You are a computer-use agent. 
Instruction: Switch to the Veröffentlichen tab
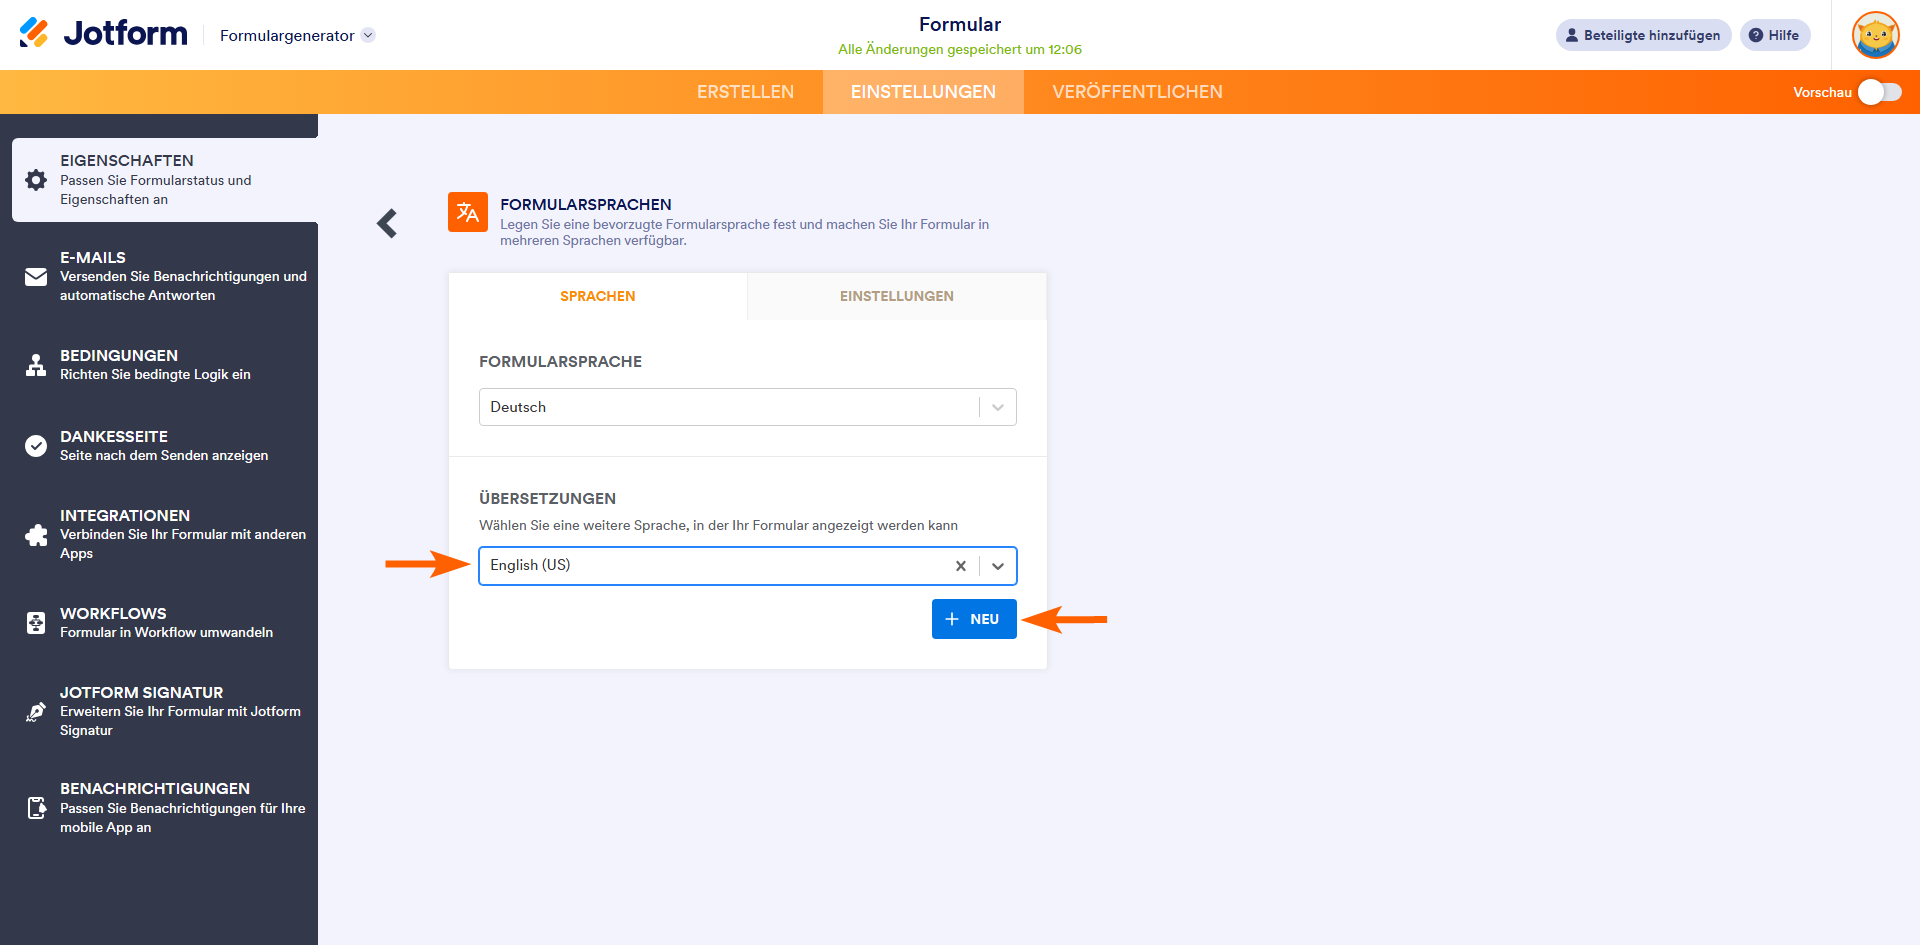[x=1137, y=92]
